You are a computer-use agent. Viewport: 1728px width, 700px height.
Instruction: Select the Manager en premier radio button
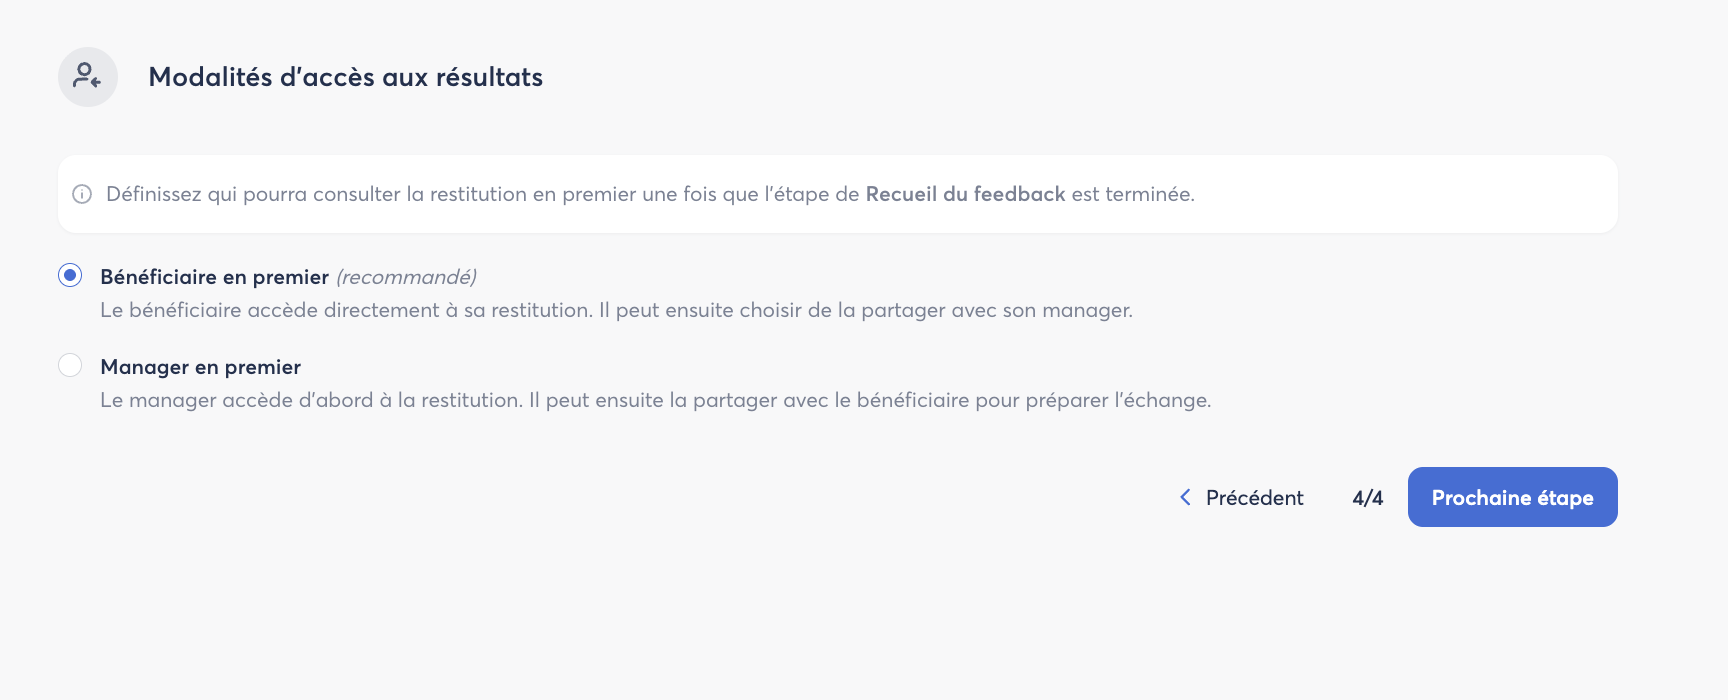pos(70,365)
